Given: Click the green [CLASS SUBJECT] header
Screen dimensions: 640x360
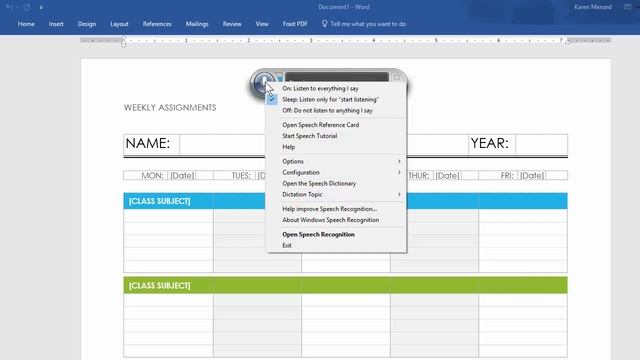Looking at the screenshot, I should click(x=160, y=285).
